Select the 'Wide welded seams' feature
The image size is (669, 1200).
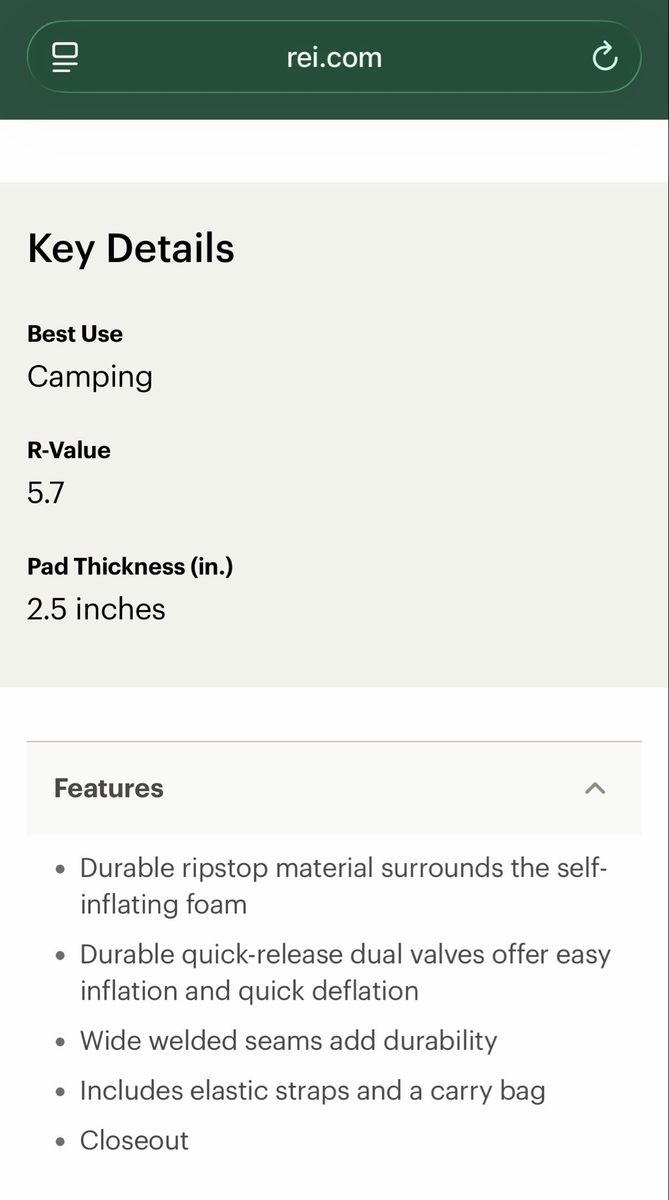288,1040
